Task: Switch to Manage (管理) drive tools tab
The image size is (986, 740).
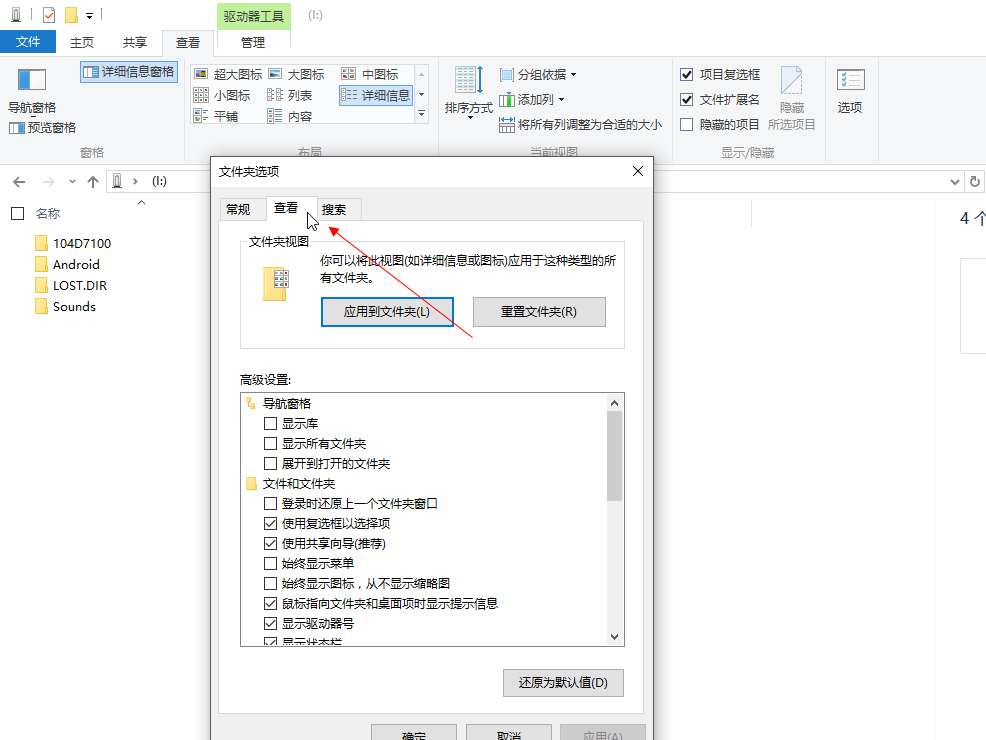Action: pos(253,42)
